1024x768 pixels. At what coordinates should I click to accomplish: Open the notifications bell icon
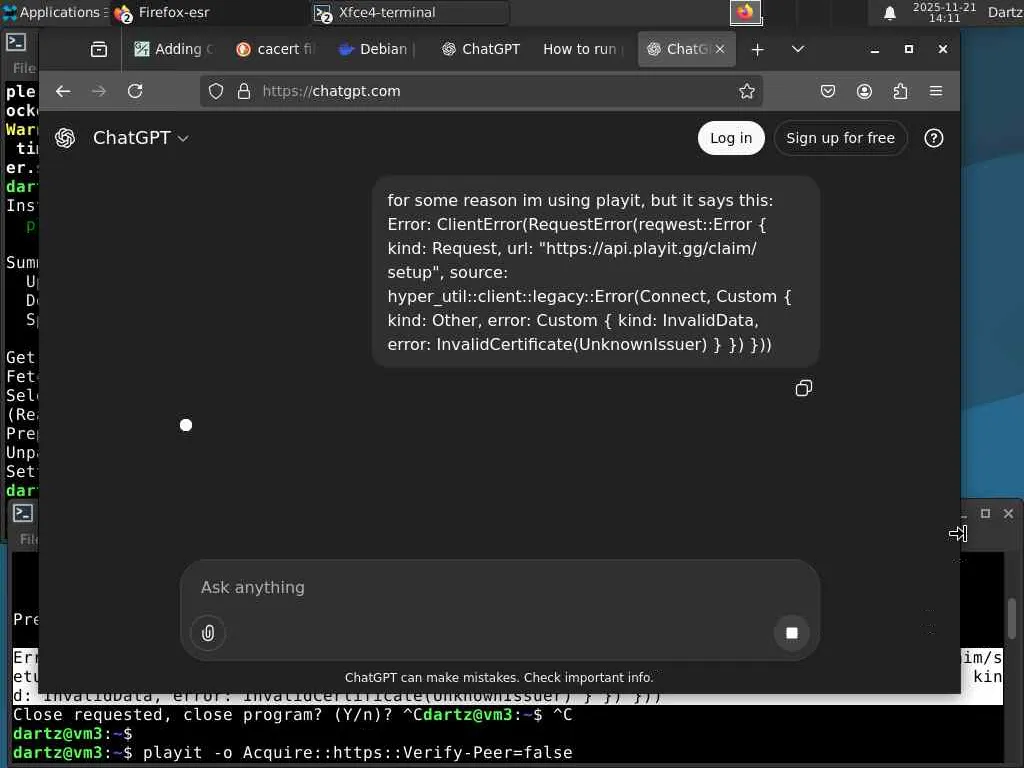(x=889, y=13)
